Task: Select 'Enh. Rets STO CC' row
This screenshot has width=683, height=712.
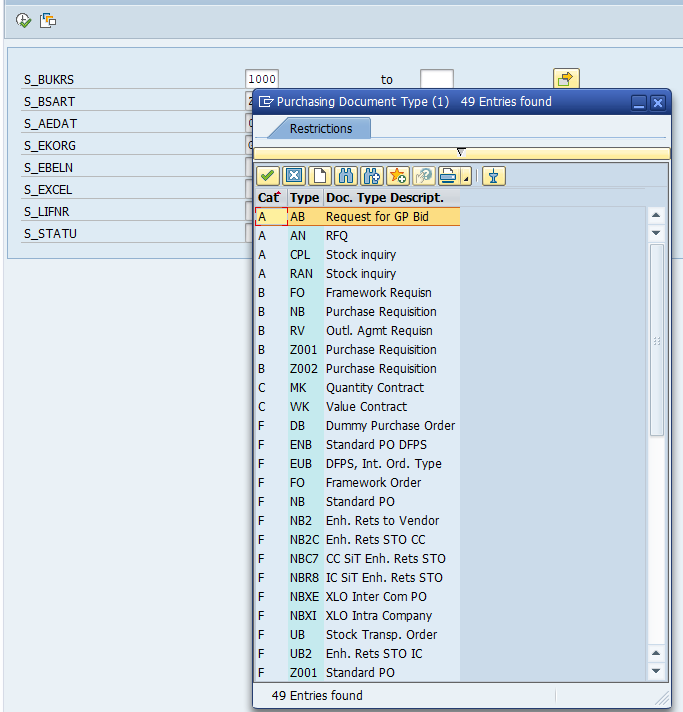Action: click(358, 539)
